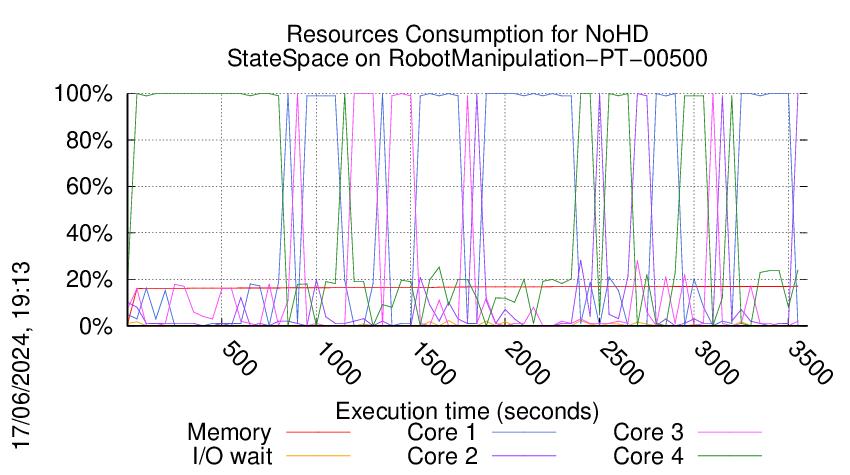Click the 2500 x-axis tick label

tap(621, 363)
